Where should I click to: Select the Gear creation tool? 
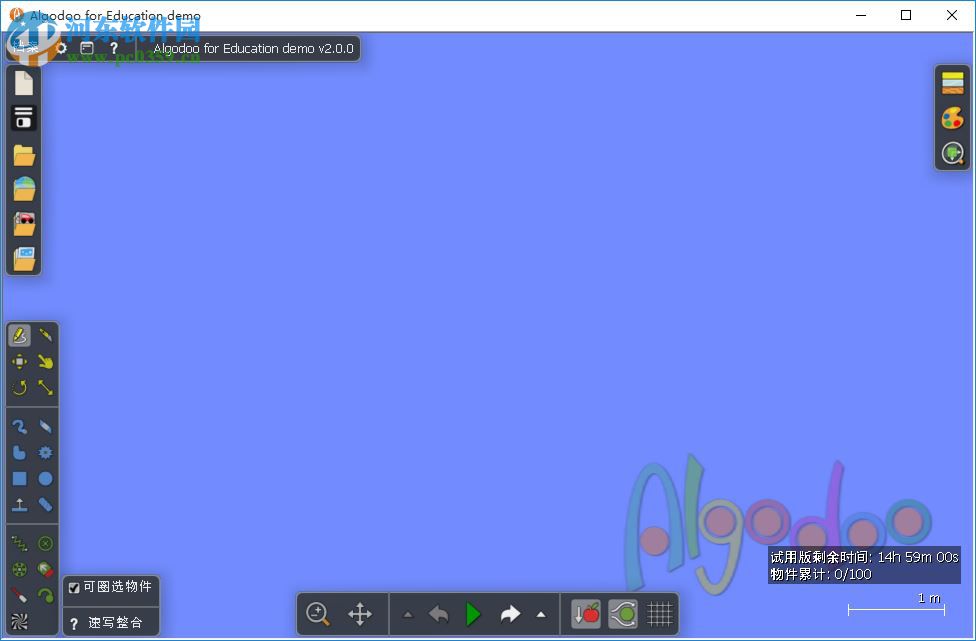45,452
